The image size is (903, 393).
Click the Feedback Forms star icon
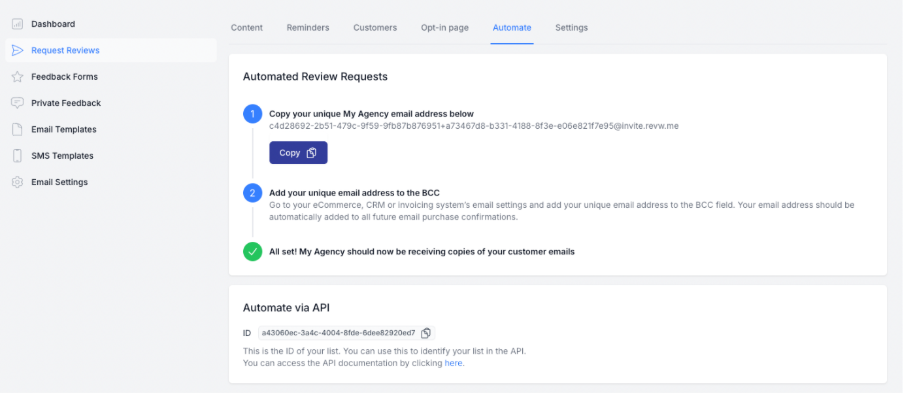[x=17, y=77]
